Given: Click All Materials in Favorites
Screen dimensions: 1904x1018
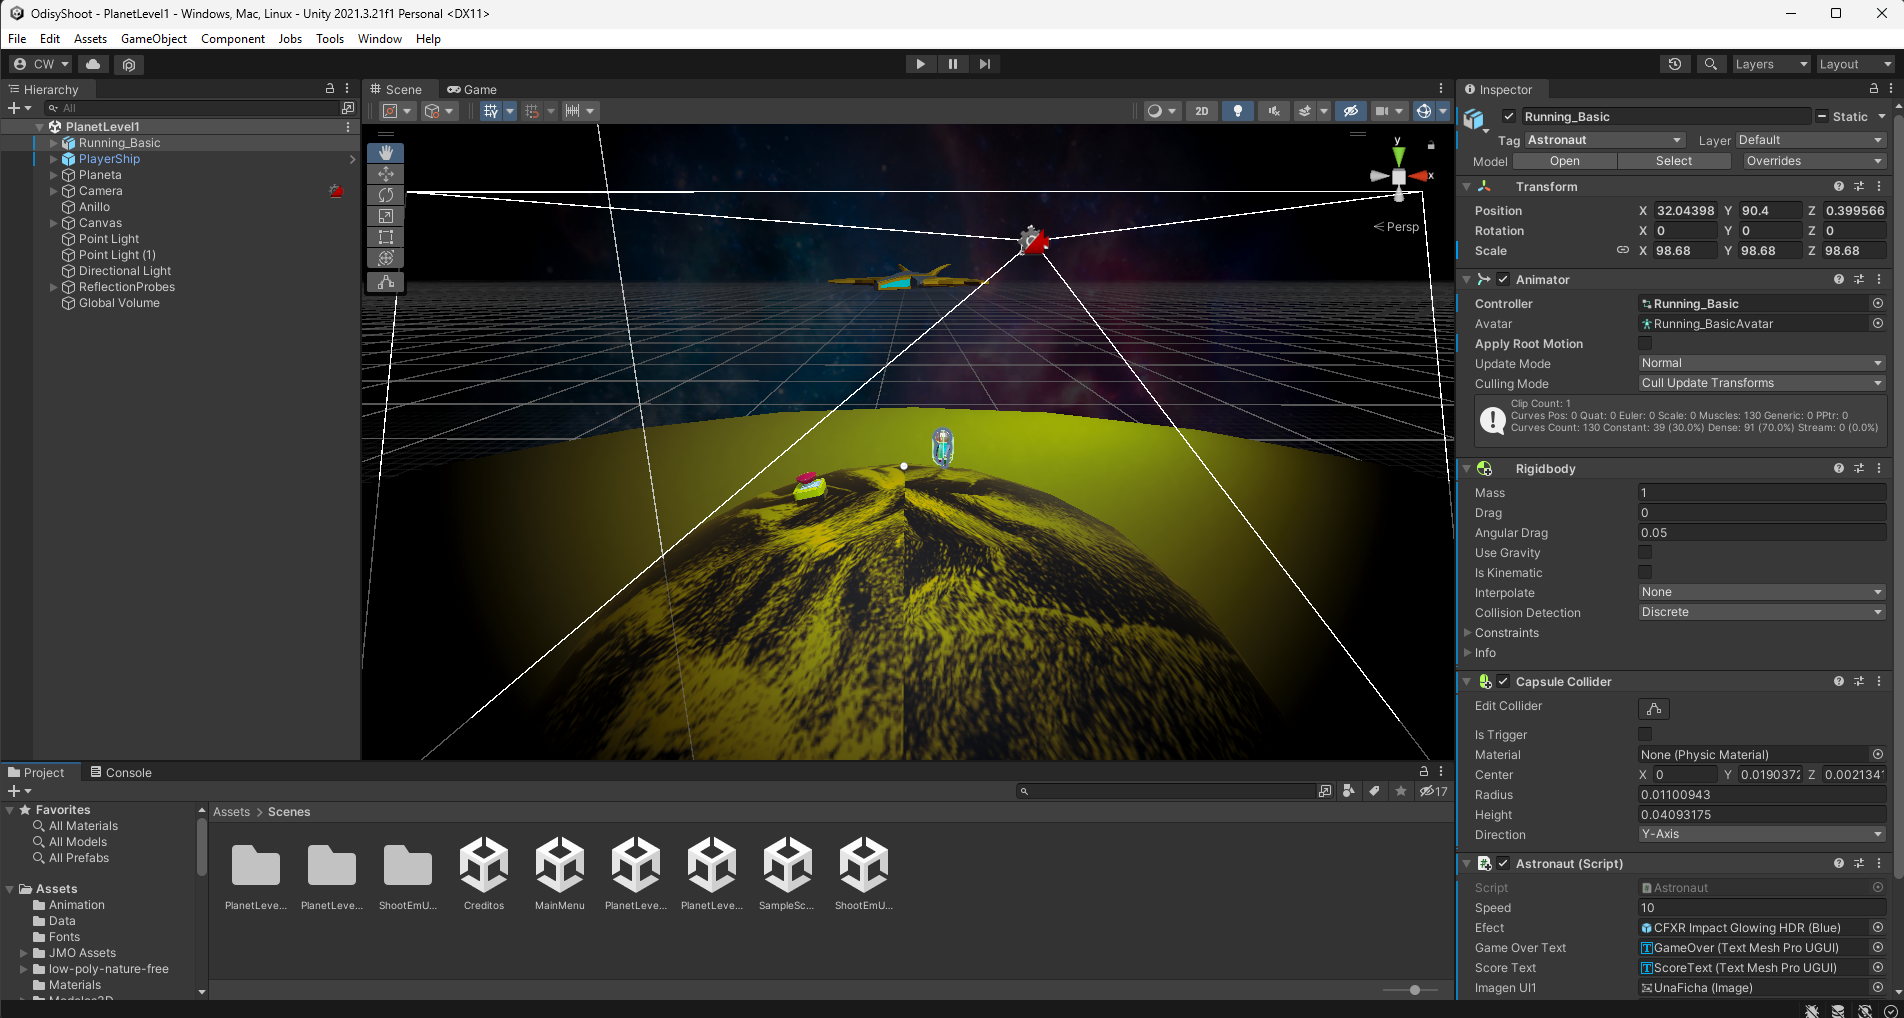Looking at the screenshot, I should click(x=83, y=826).
